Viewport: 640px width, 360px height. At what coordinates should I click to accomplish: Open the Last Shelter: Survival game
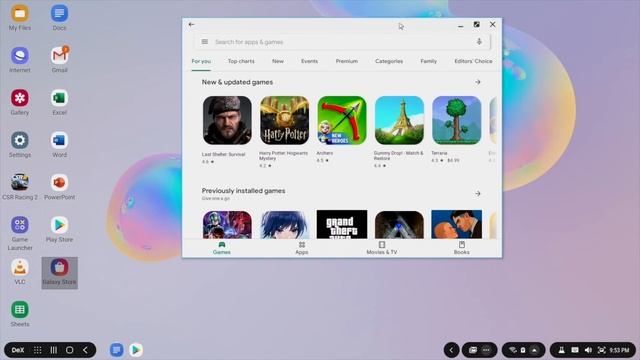point(227,130)
